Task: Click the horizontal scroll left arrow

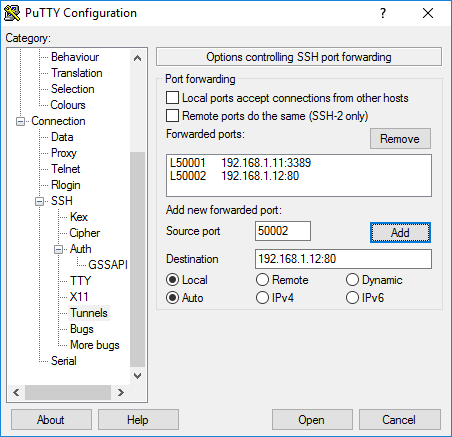Action: (x=16, y=392)
